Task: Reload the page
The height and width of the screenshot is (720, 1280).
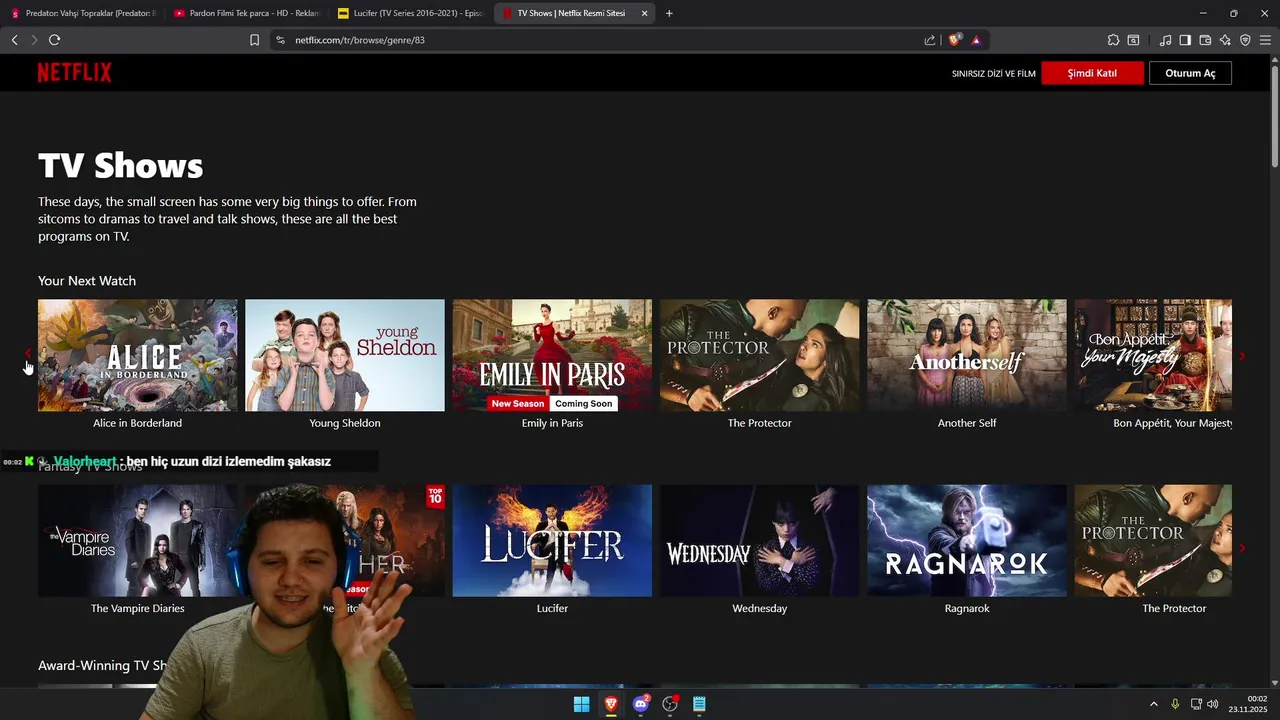Action: point(54,40)
